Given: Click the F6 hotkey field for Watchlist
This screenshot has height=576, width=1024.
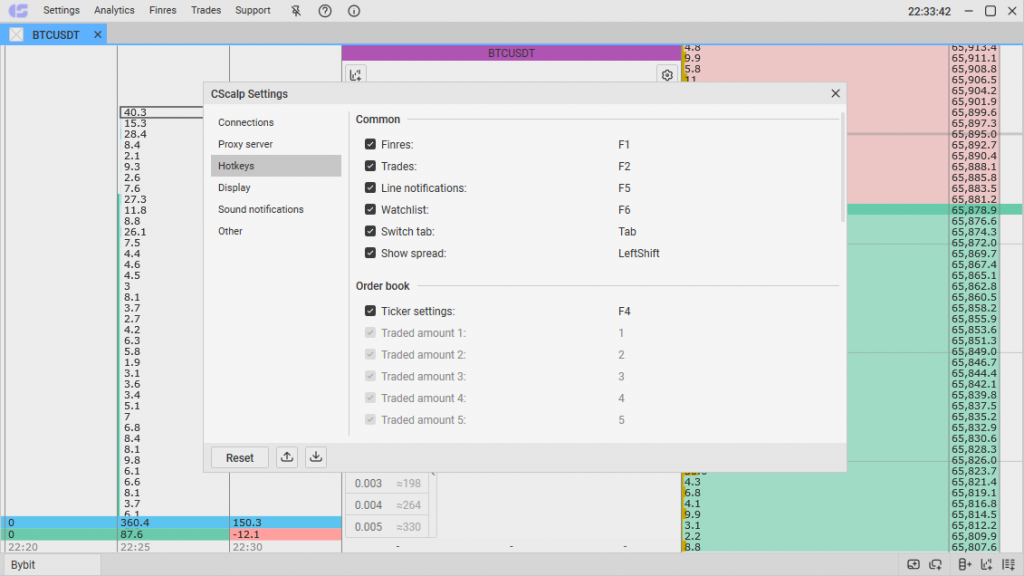Looking at the screenshot, I should coord(624,210).
